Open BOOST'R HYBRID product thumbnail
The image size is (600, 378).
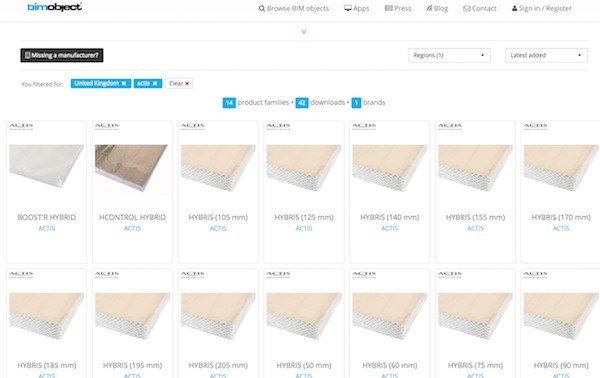click(x=47, y=166)
